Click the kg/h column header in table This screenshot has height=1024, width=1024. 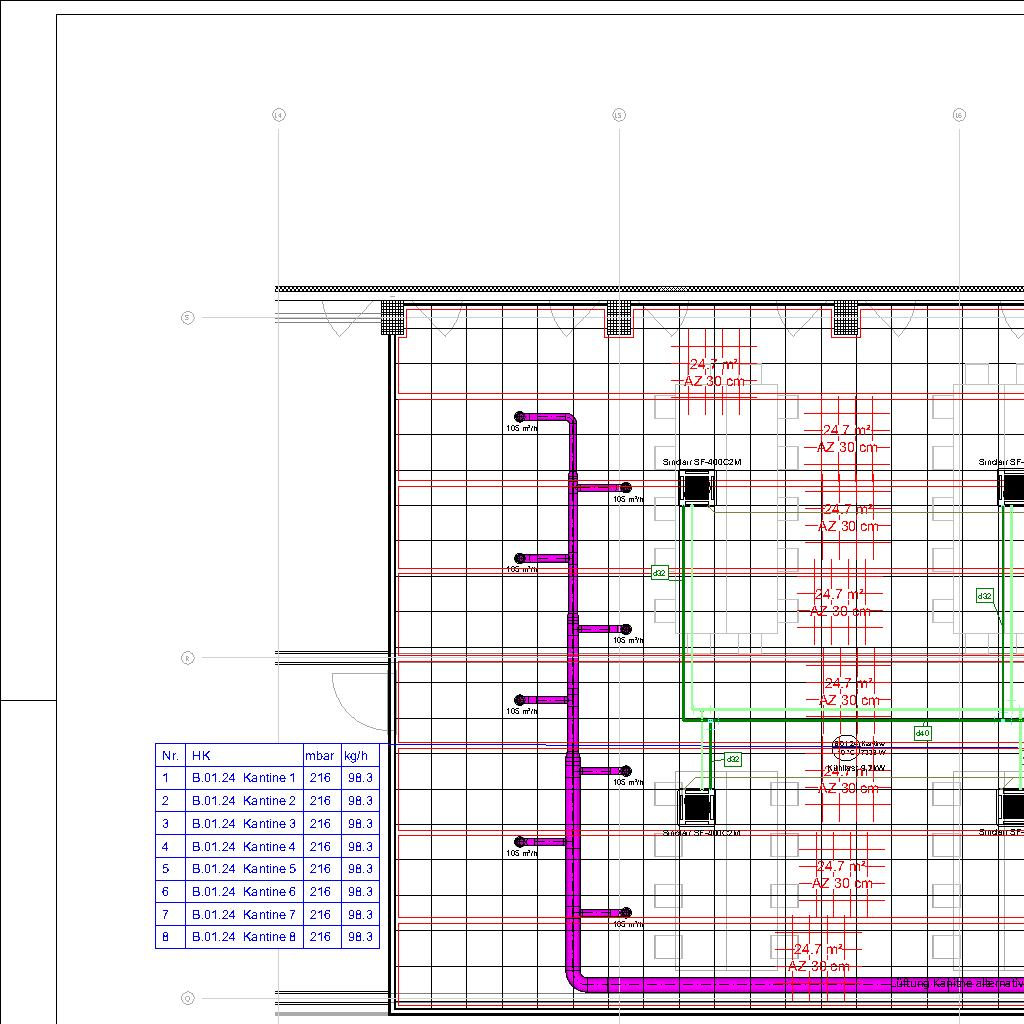(358, 755)
